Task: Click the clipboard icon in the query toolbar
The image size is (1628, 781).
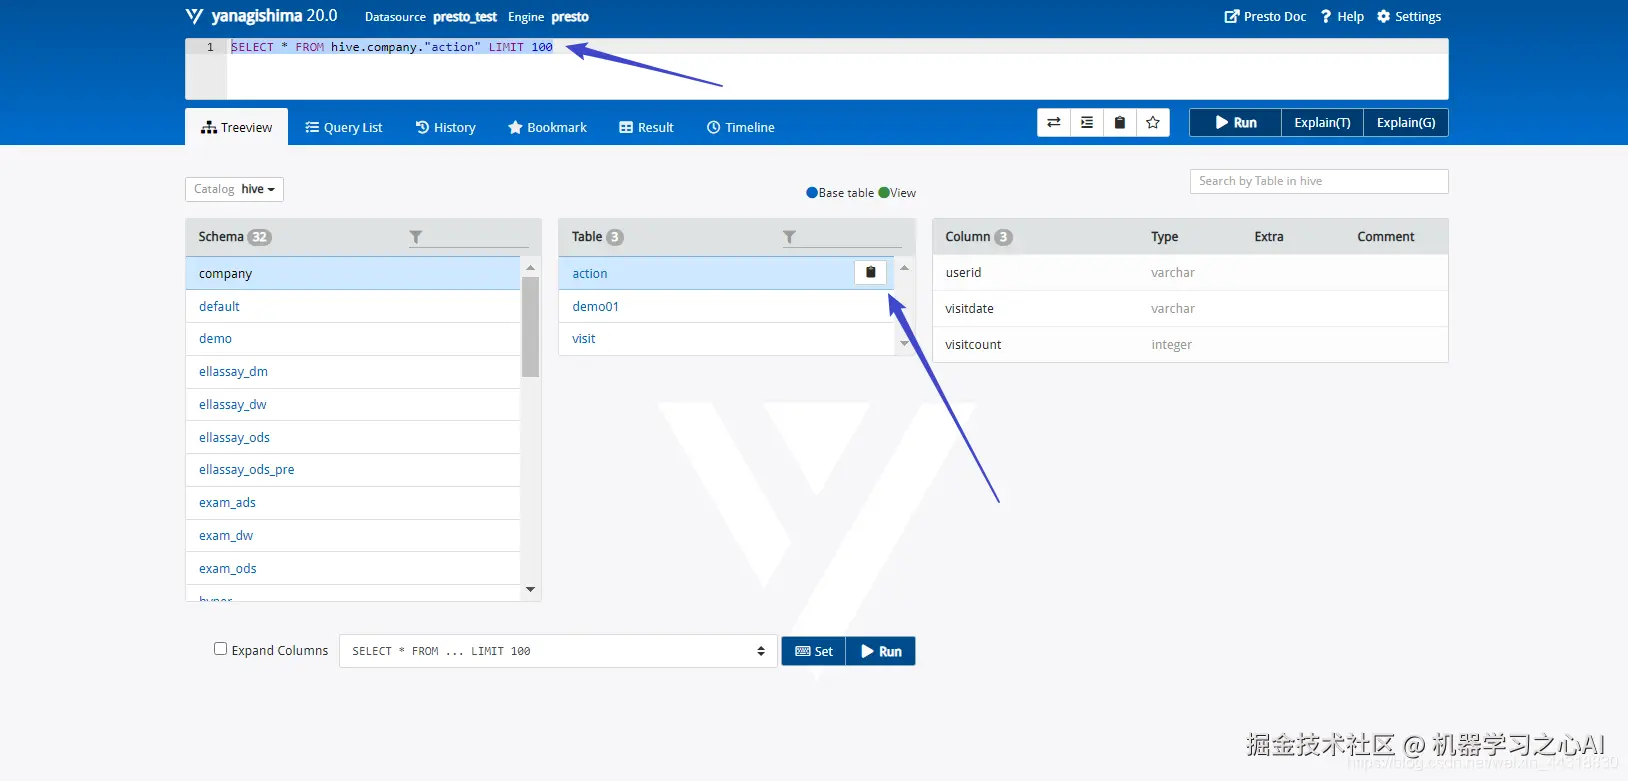Action: [1120, 123]
